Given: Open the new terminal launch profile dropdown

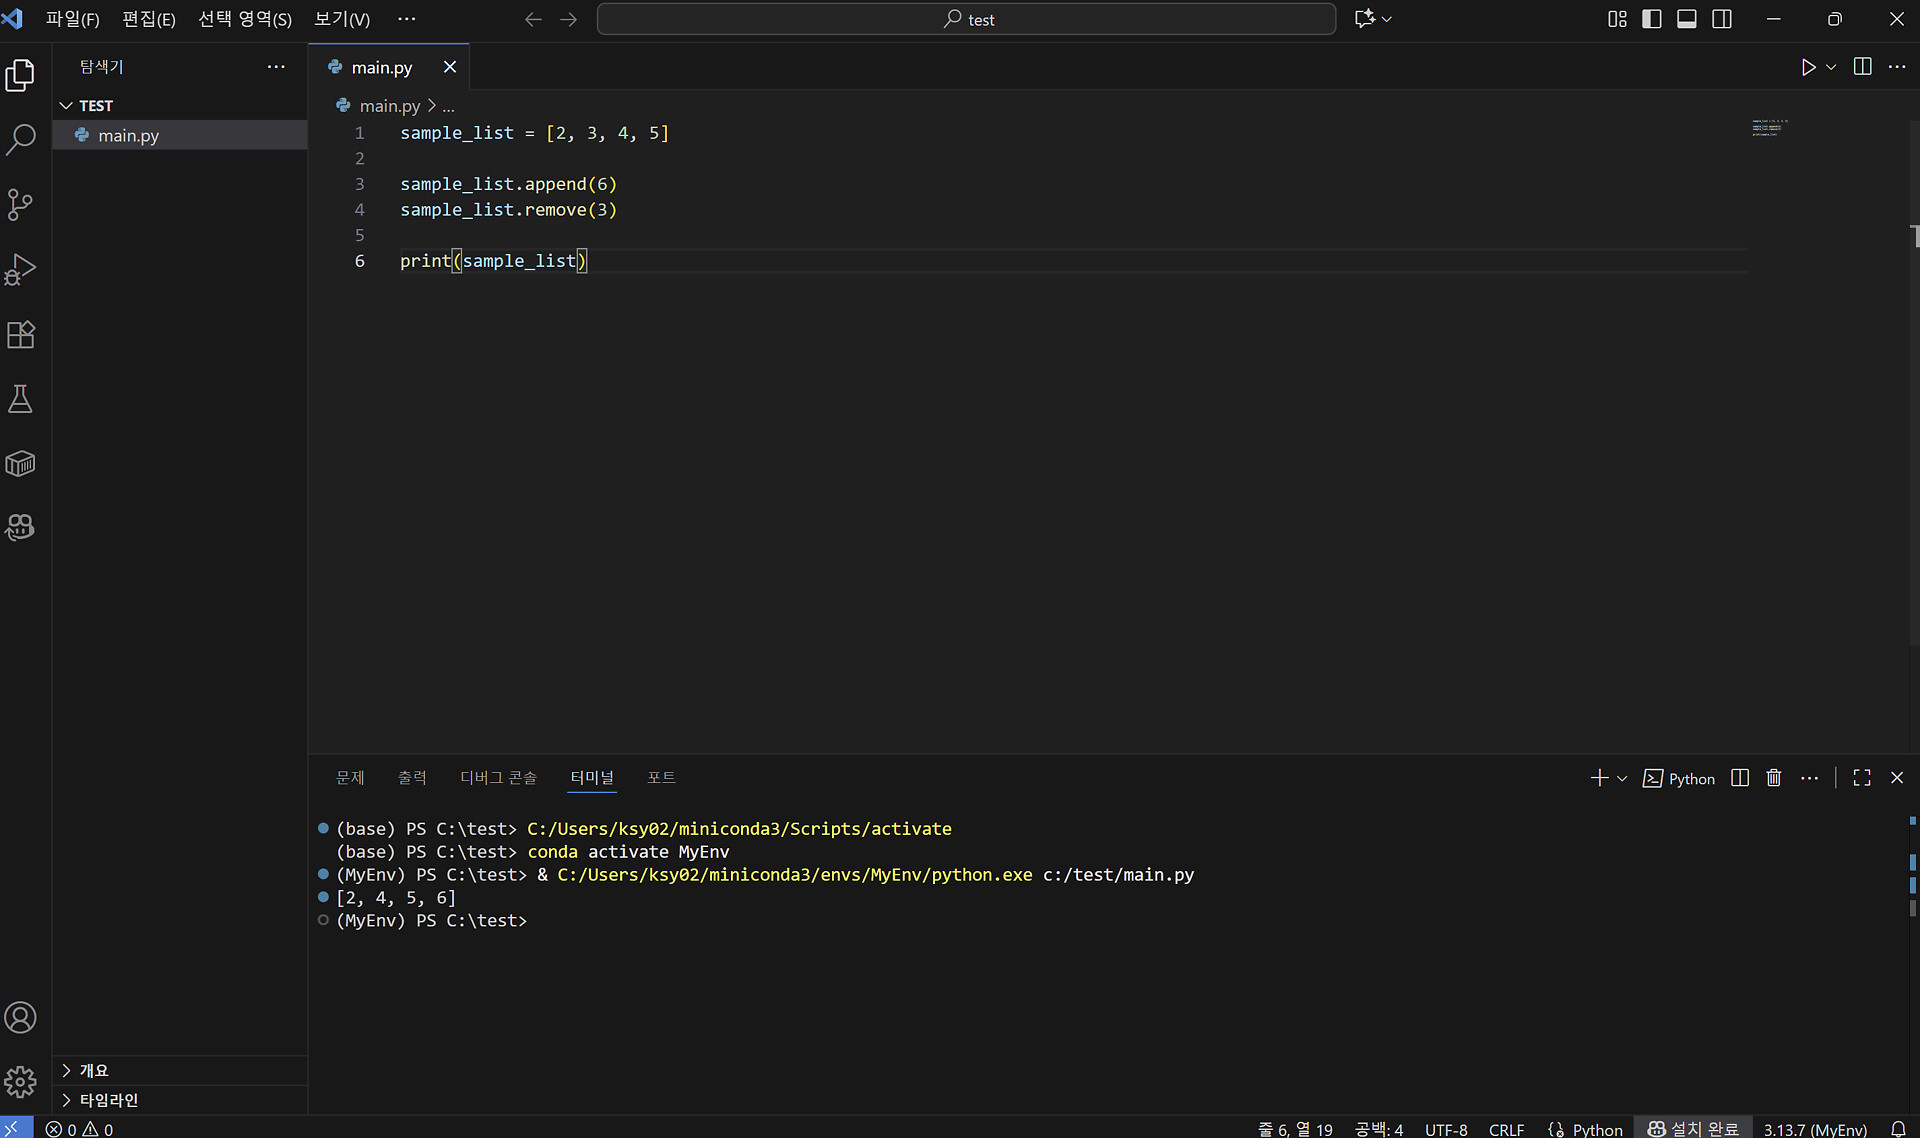Looking at the screenshot, I should tap(1622, 778).
